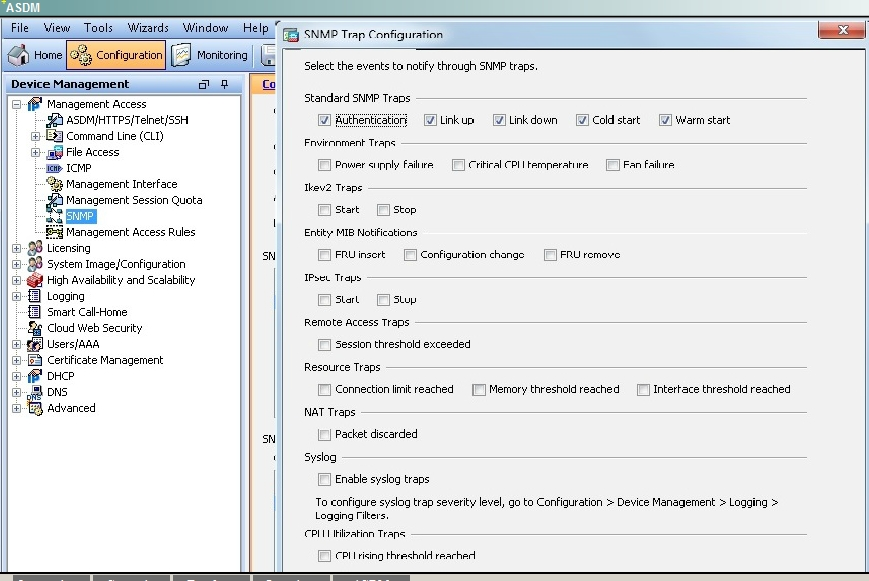Open the View menu
This screenshot has width=869, height=581.
pyautogui.click(x=57, y=28)
